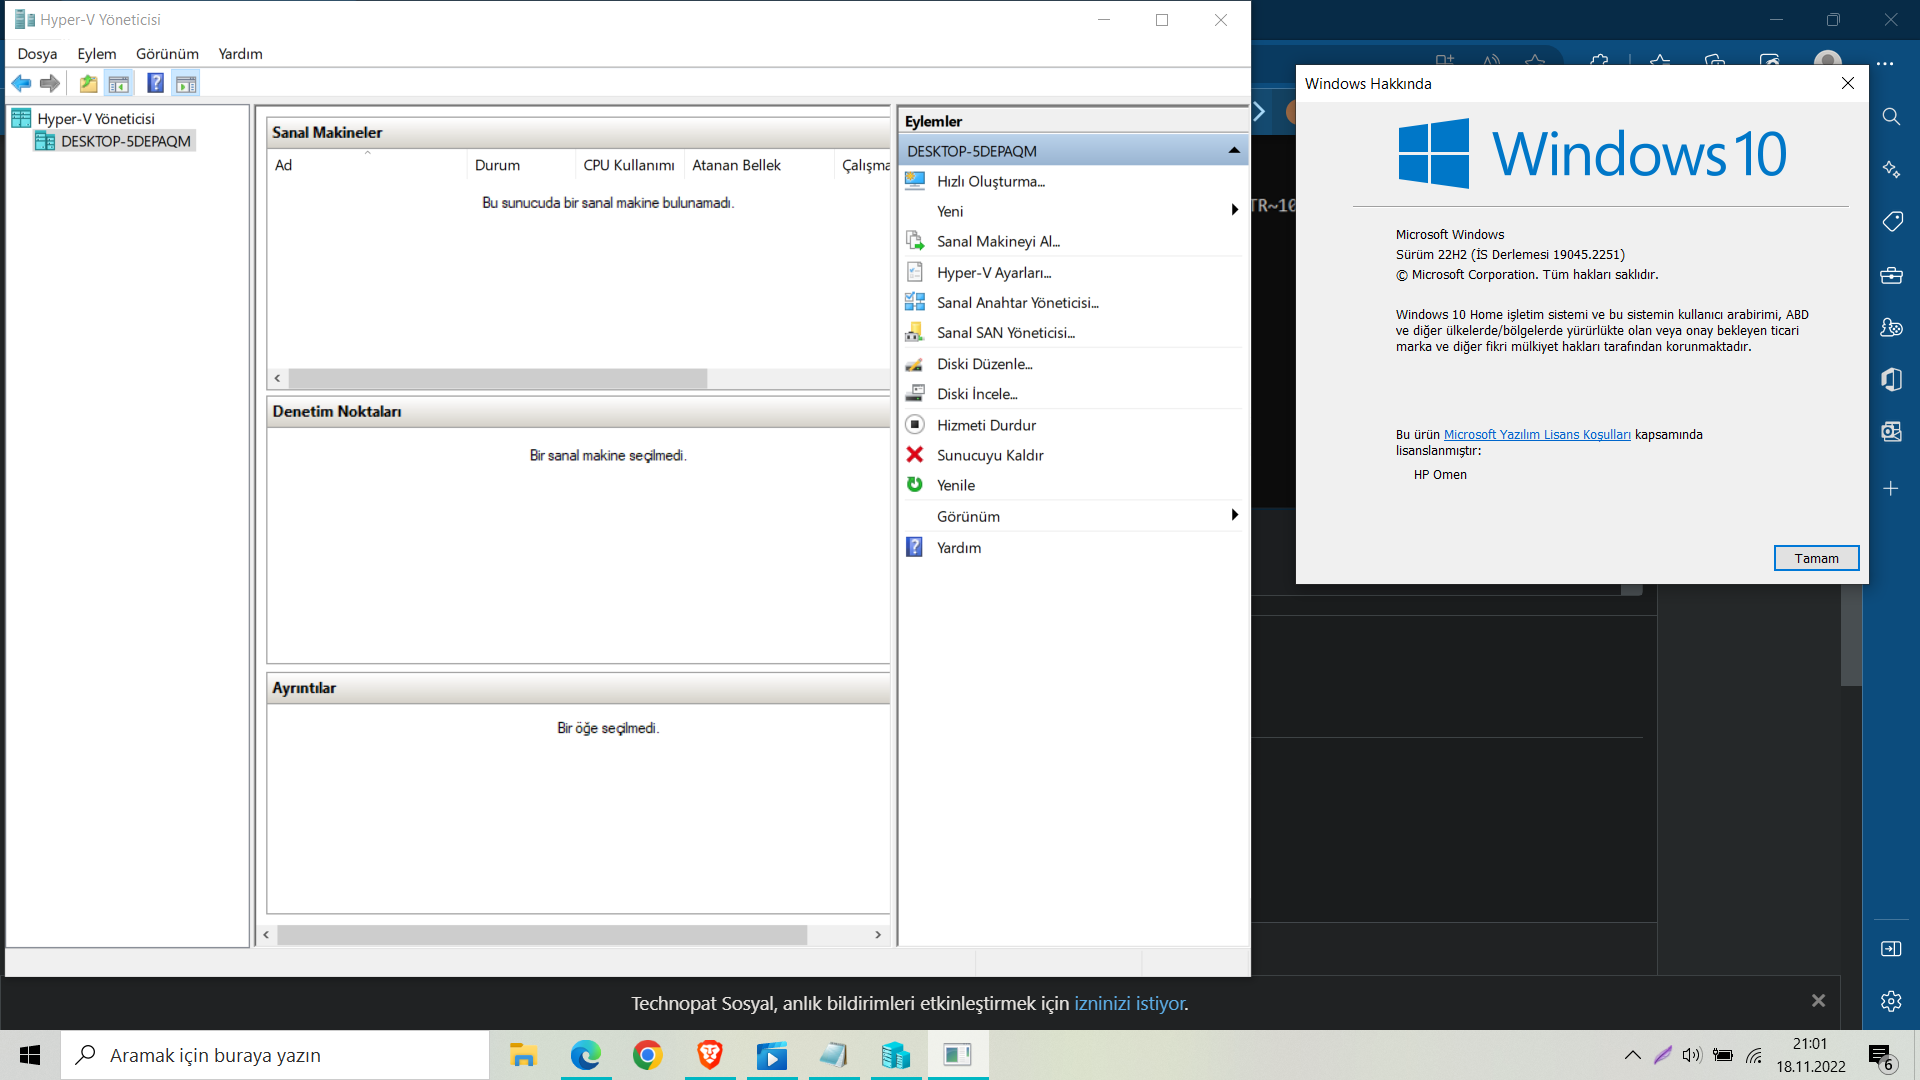
Task: Expand the Yeni submenu arrow
Action: (x=1234, y=210)
